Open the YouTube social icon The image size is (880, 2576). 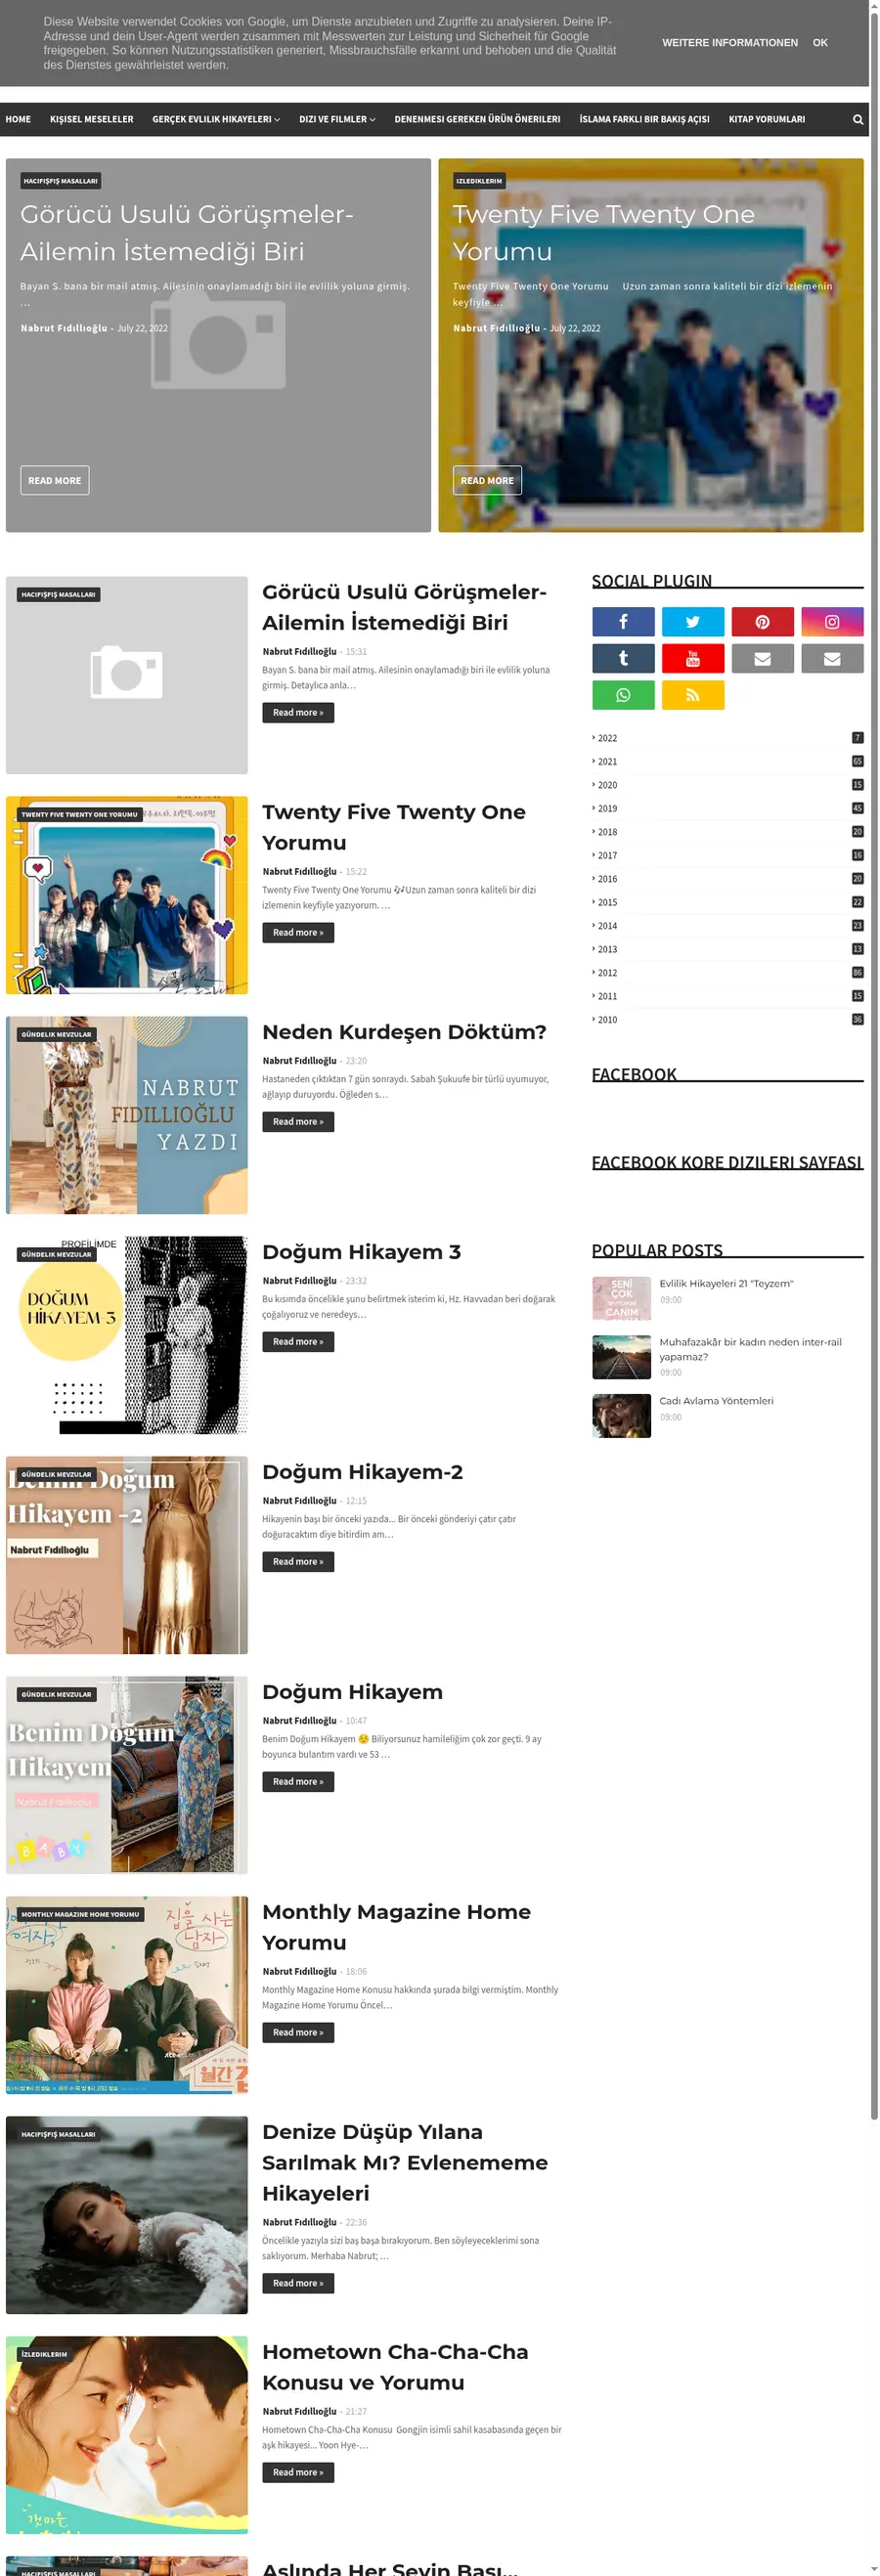tap(693, 658)
